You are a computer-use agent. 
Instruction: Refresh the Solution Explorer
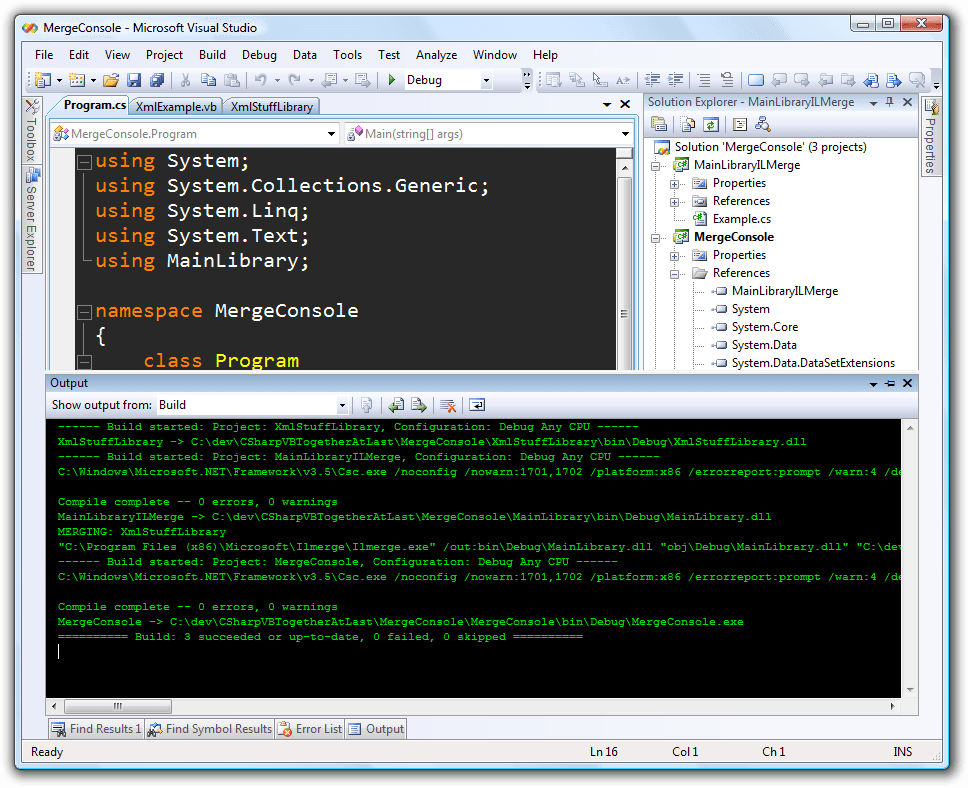[711, 123]
